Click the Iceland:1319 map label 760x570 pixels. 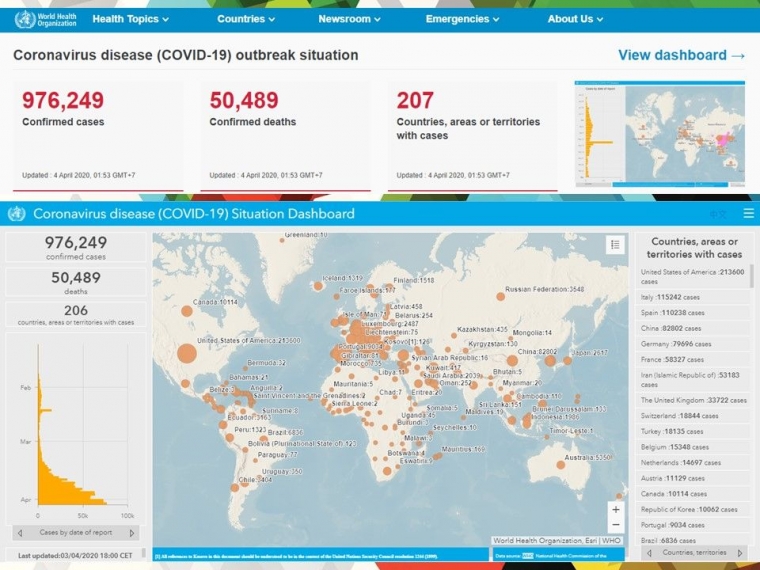tap(342, 278)
